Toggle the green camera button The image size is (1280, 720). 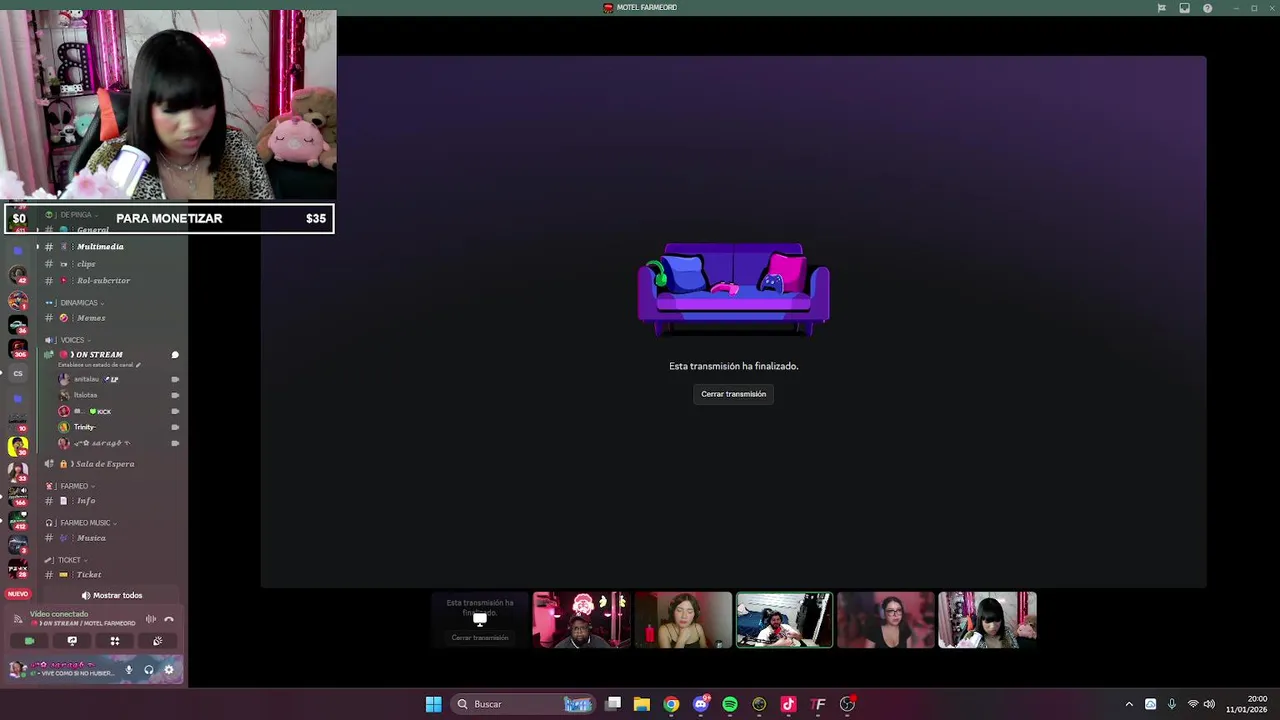[x=29, y=641]
